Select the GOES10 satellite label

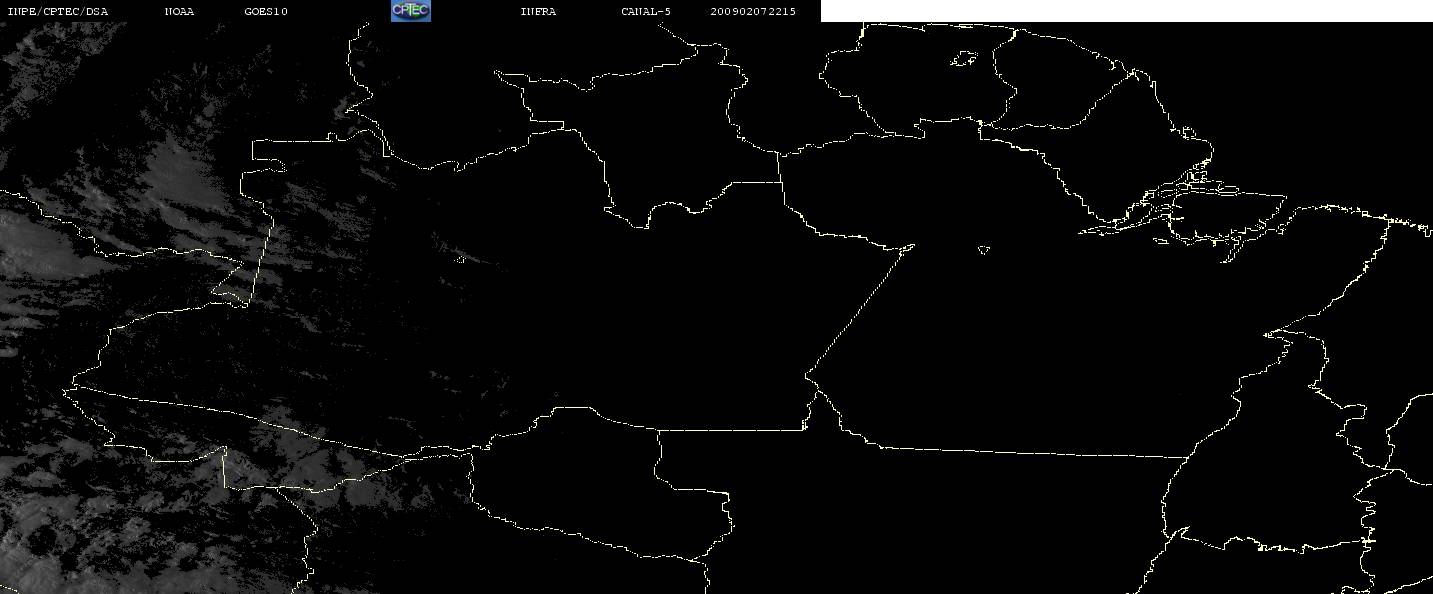[266, 11]
